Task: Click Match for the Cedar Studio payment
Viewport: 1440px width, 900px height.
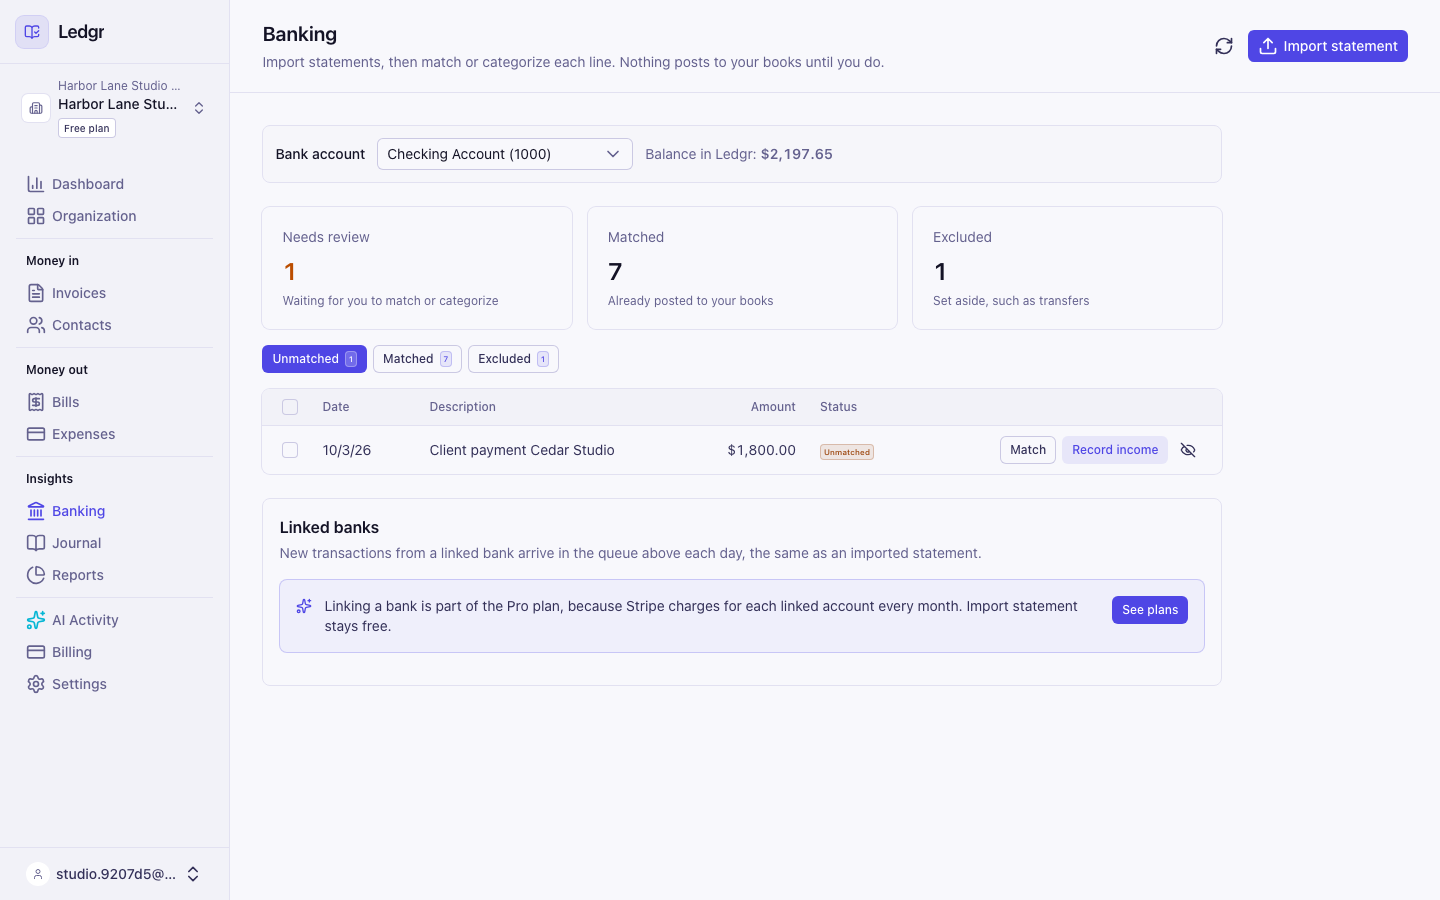Action: 1028,450
